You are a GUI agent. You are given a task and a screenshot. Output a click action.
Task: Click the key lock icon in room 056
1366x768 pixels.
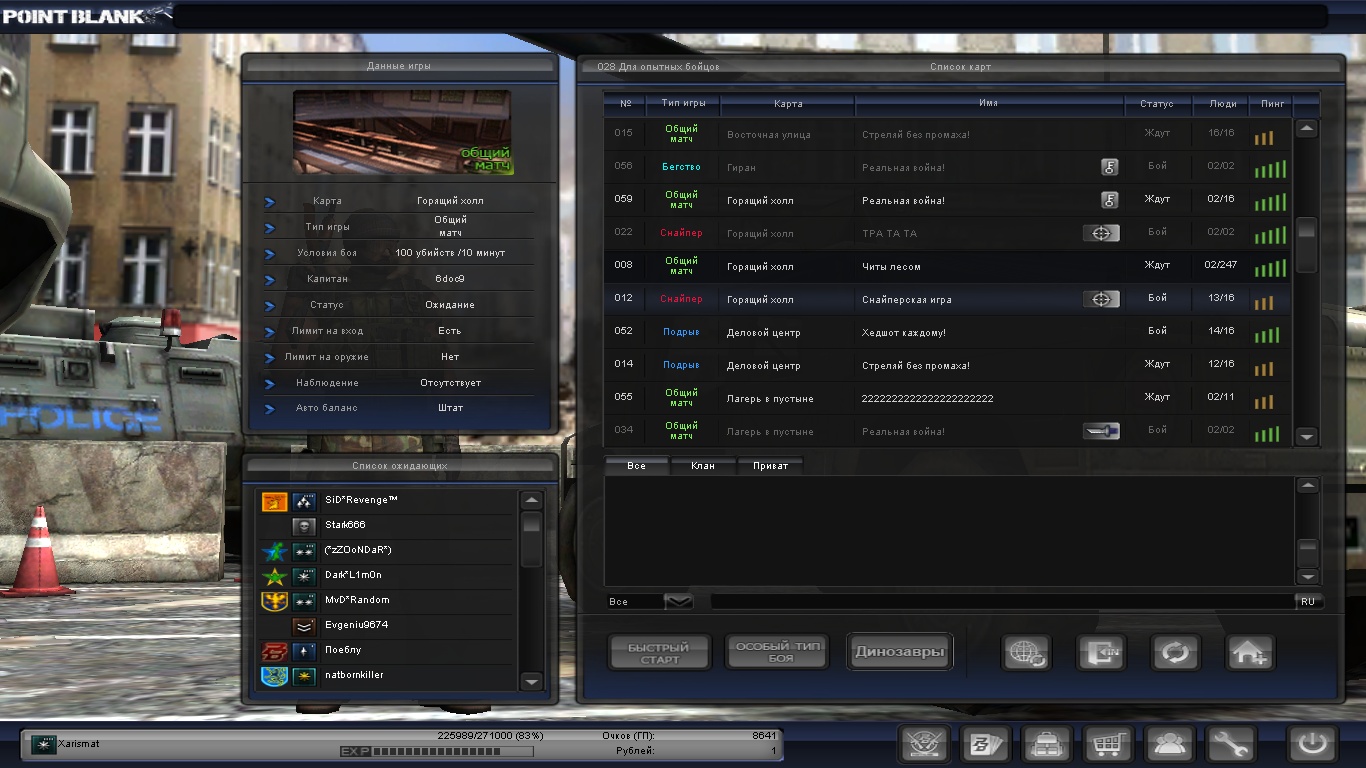click(x=1110, y=167)
